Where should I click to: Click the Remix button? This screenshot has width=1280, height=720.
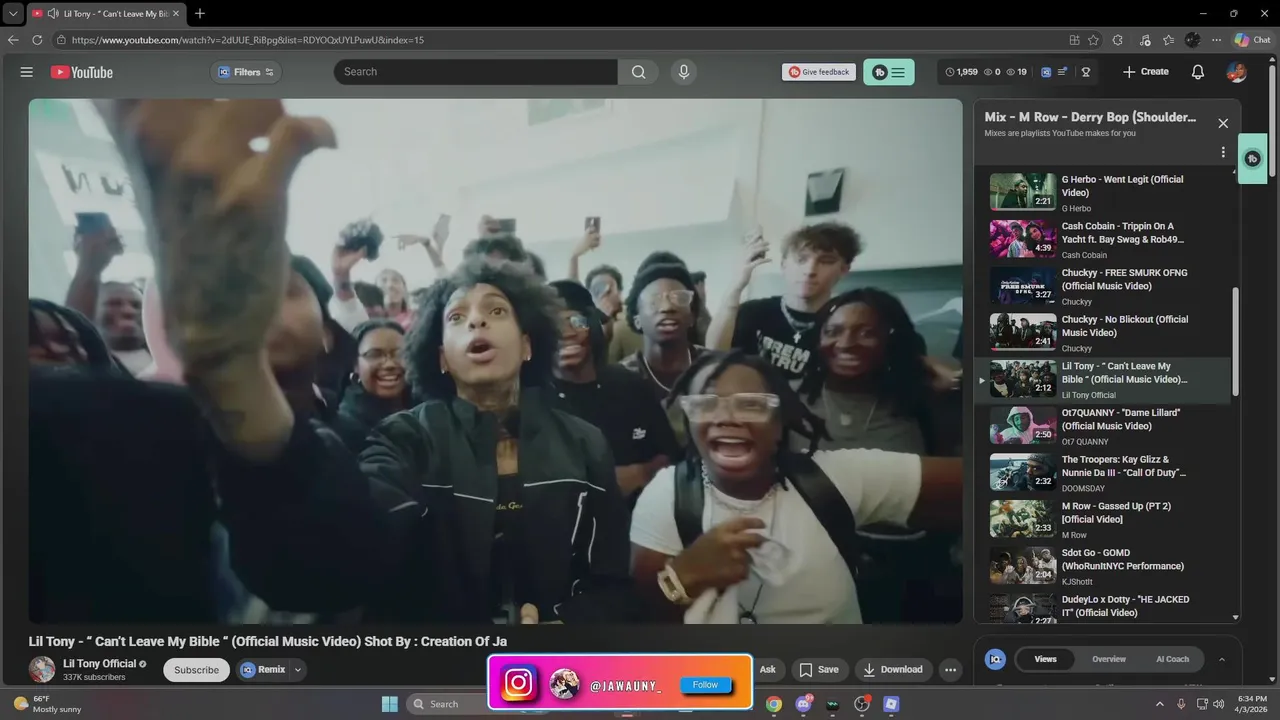[264, 670]
